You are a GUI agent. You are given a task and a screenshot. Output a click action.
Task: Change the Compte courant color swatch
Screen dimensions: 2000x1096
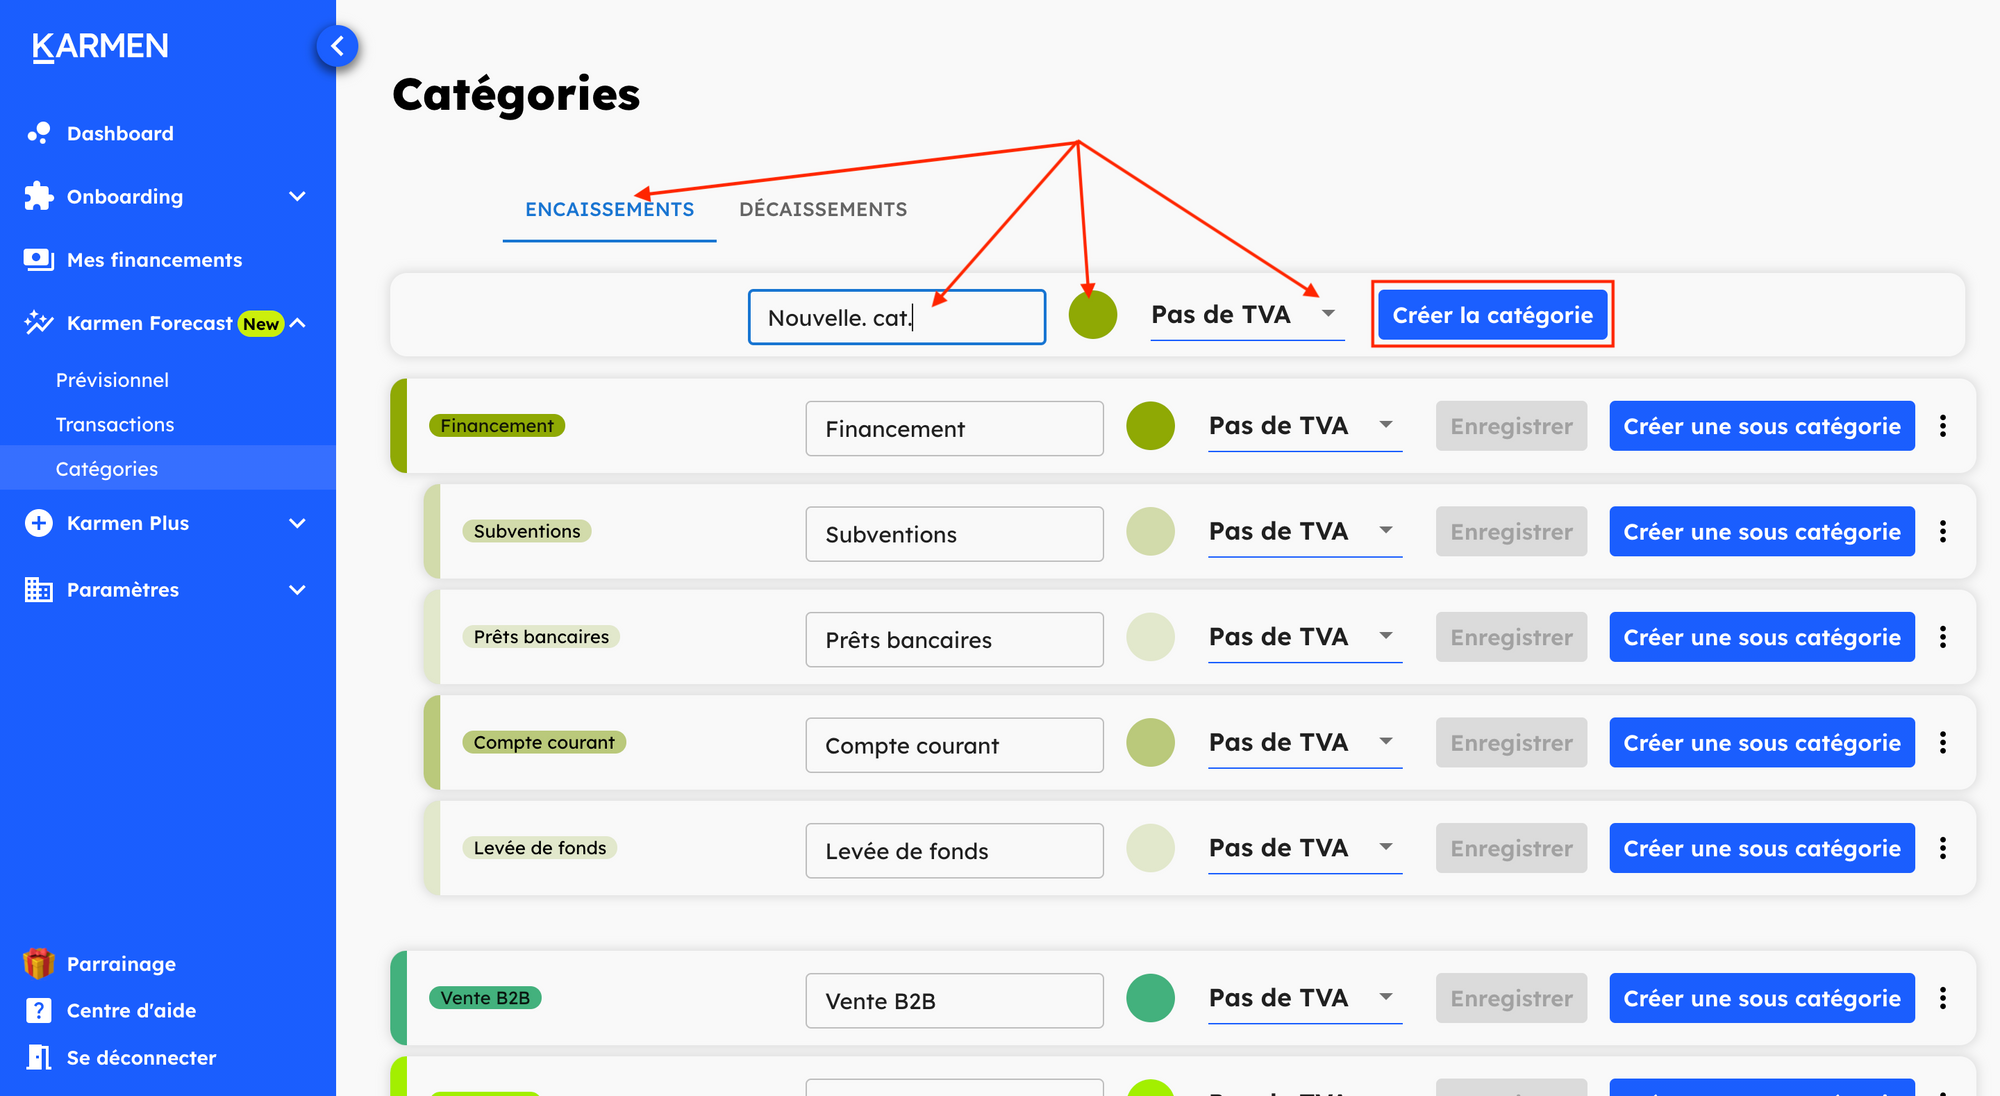[1150, 743]
